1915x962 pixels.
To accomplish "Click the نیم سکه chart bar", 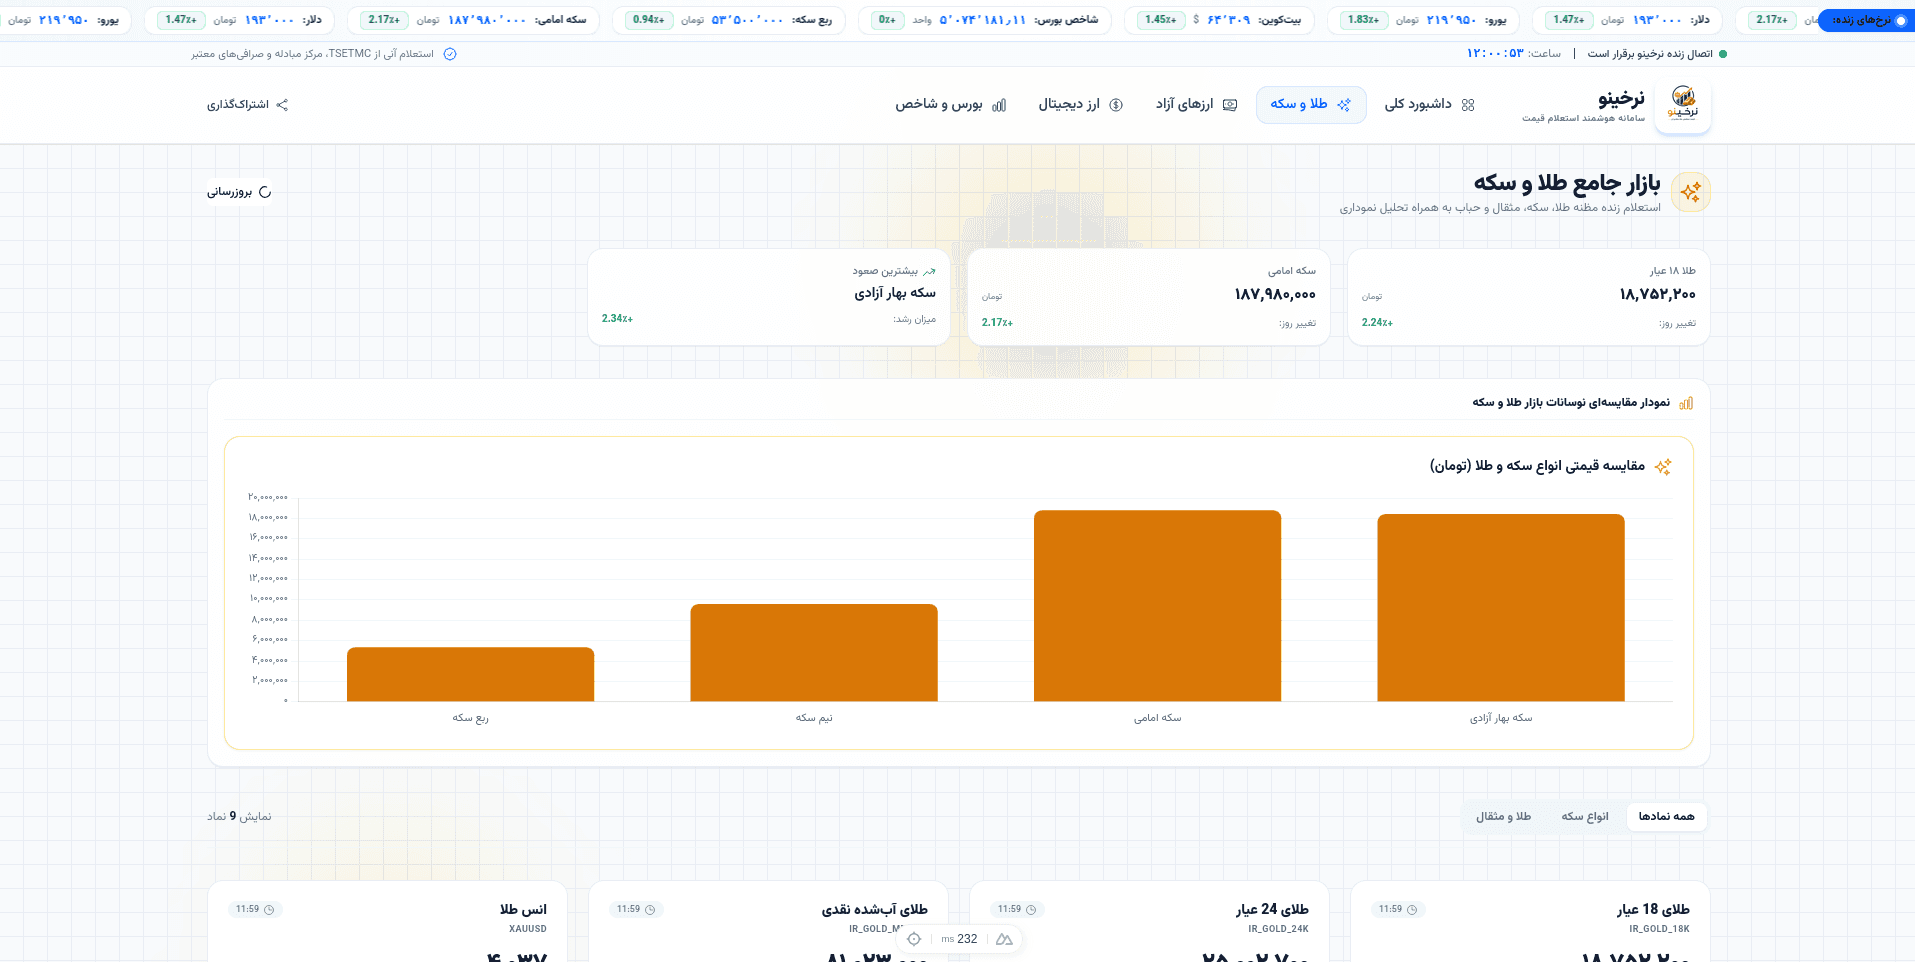I will [x=814, y=652].
